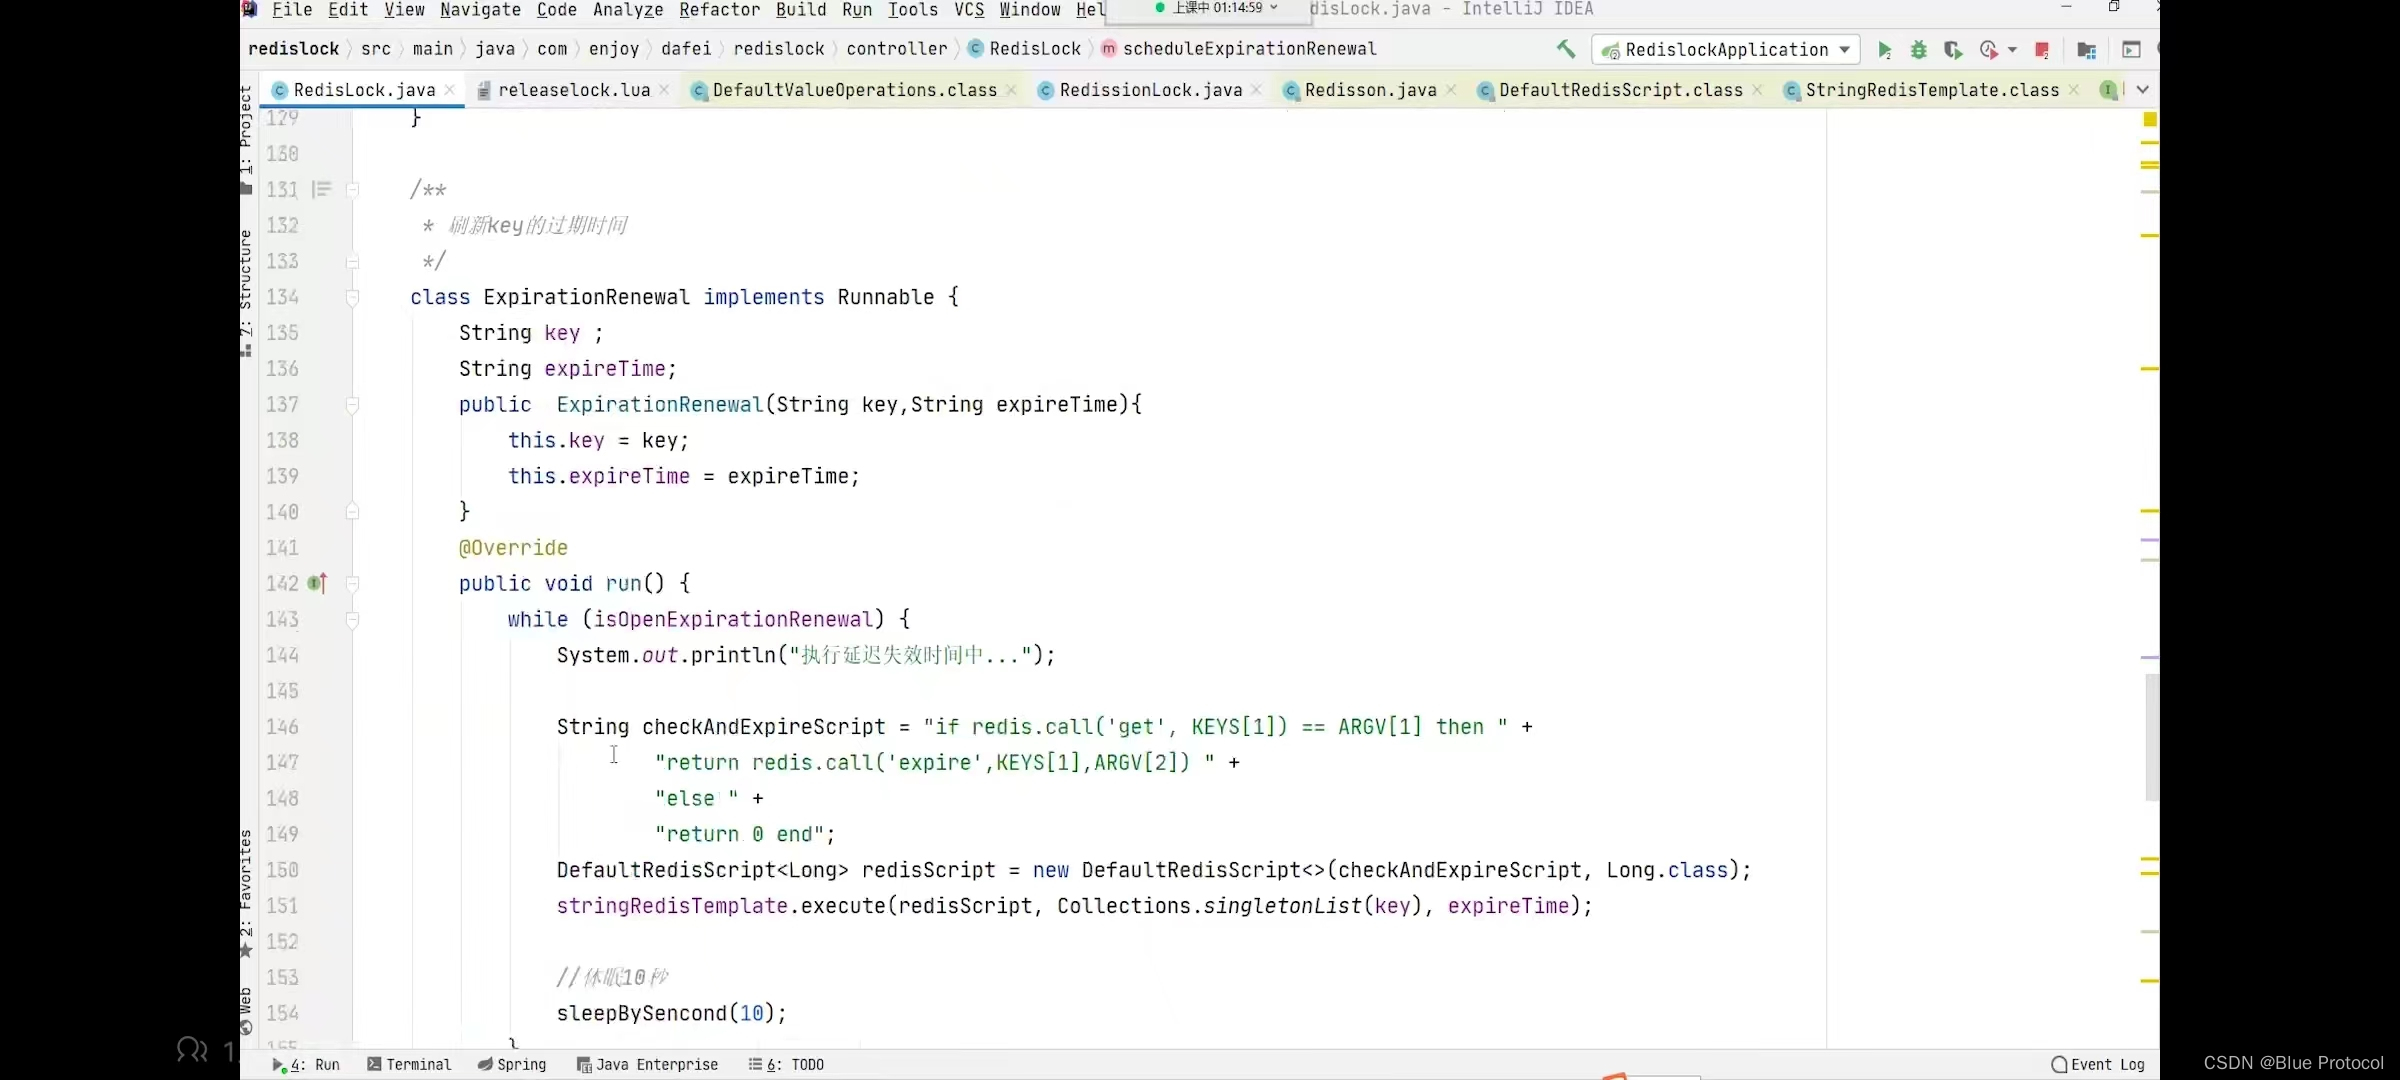Open the RedislockApplication run configuration dropdown
This screenshot has width=2400, height=1080.
1726,50
